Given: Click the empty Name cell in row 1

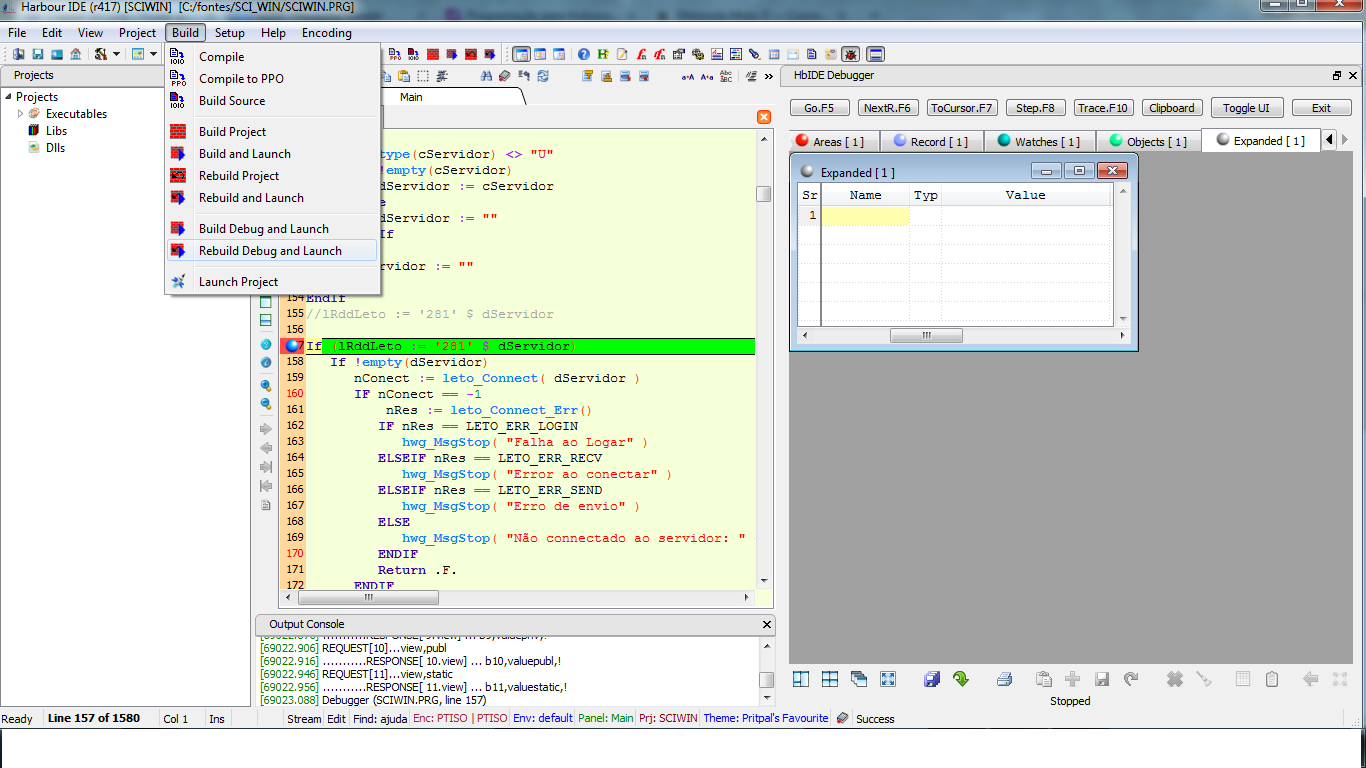Looking at the screenshot, I should click(x=865, y=216).
